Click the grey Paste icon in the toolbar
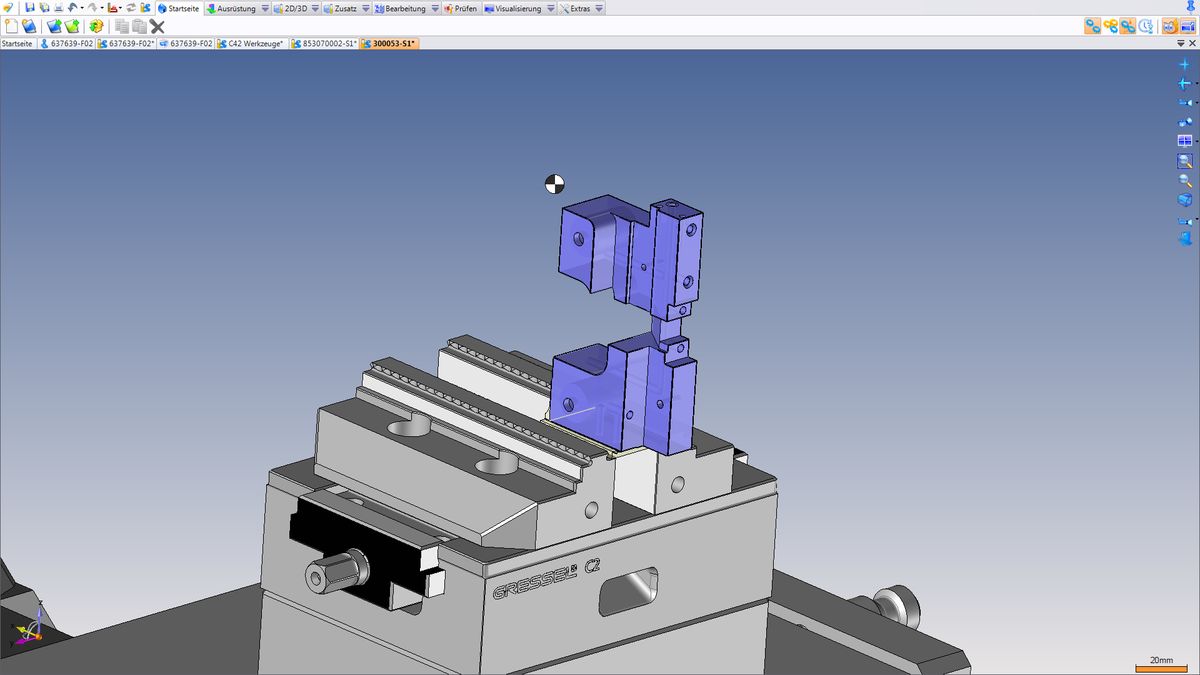 click(x=139, y=26)
